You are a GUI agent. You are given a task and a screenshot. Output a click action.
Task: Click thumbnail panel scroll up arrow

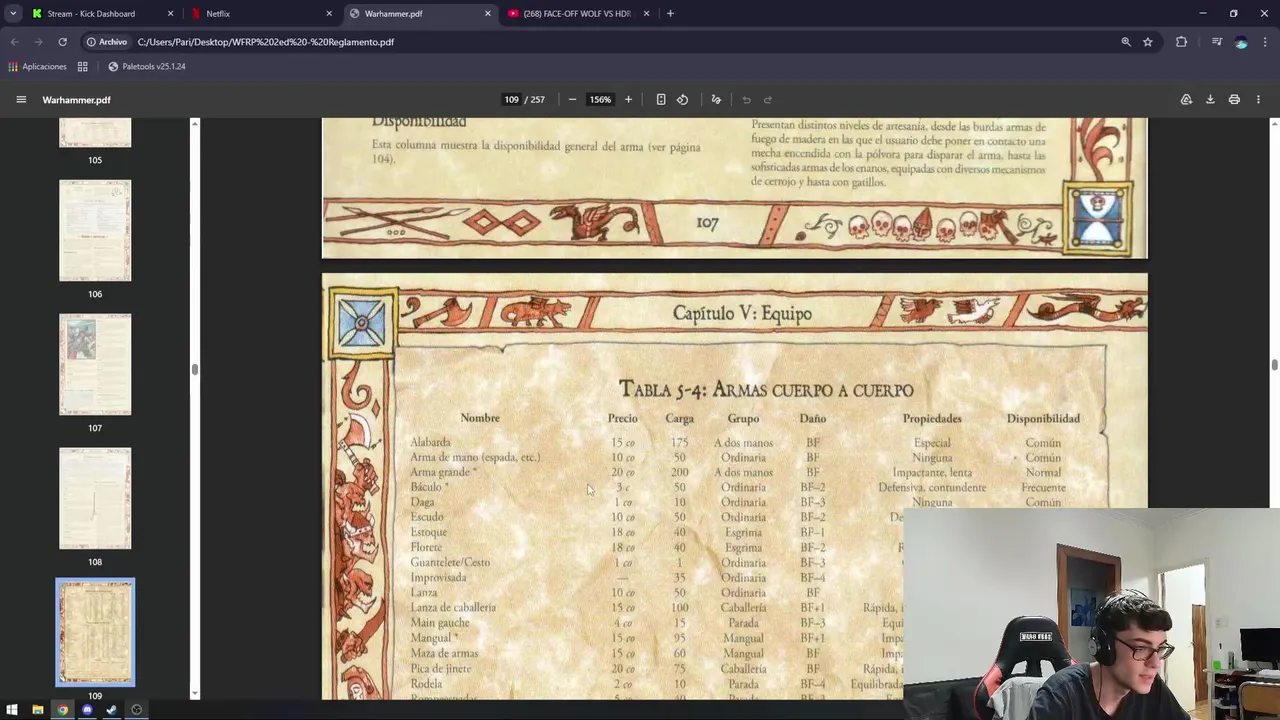195,123
